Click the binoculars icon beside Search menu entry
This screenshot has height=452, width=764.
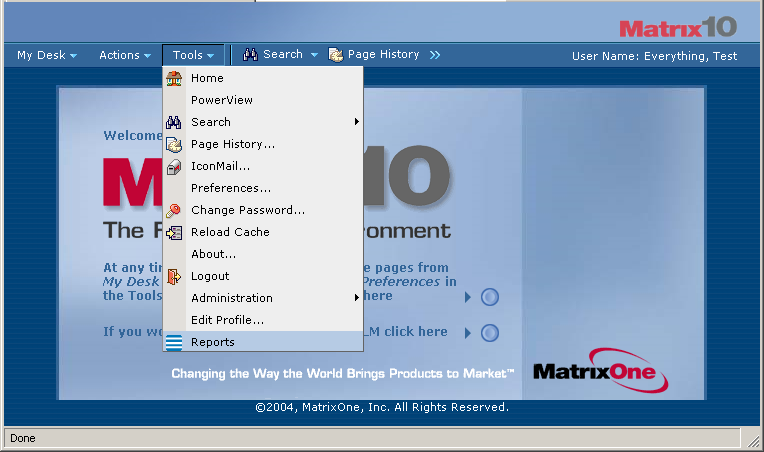[174, 122]
